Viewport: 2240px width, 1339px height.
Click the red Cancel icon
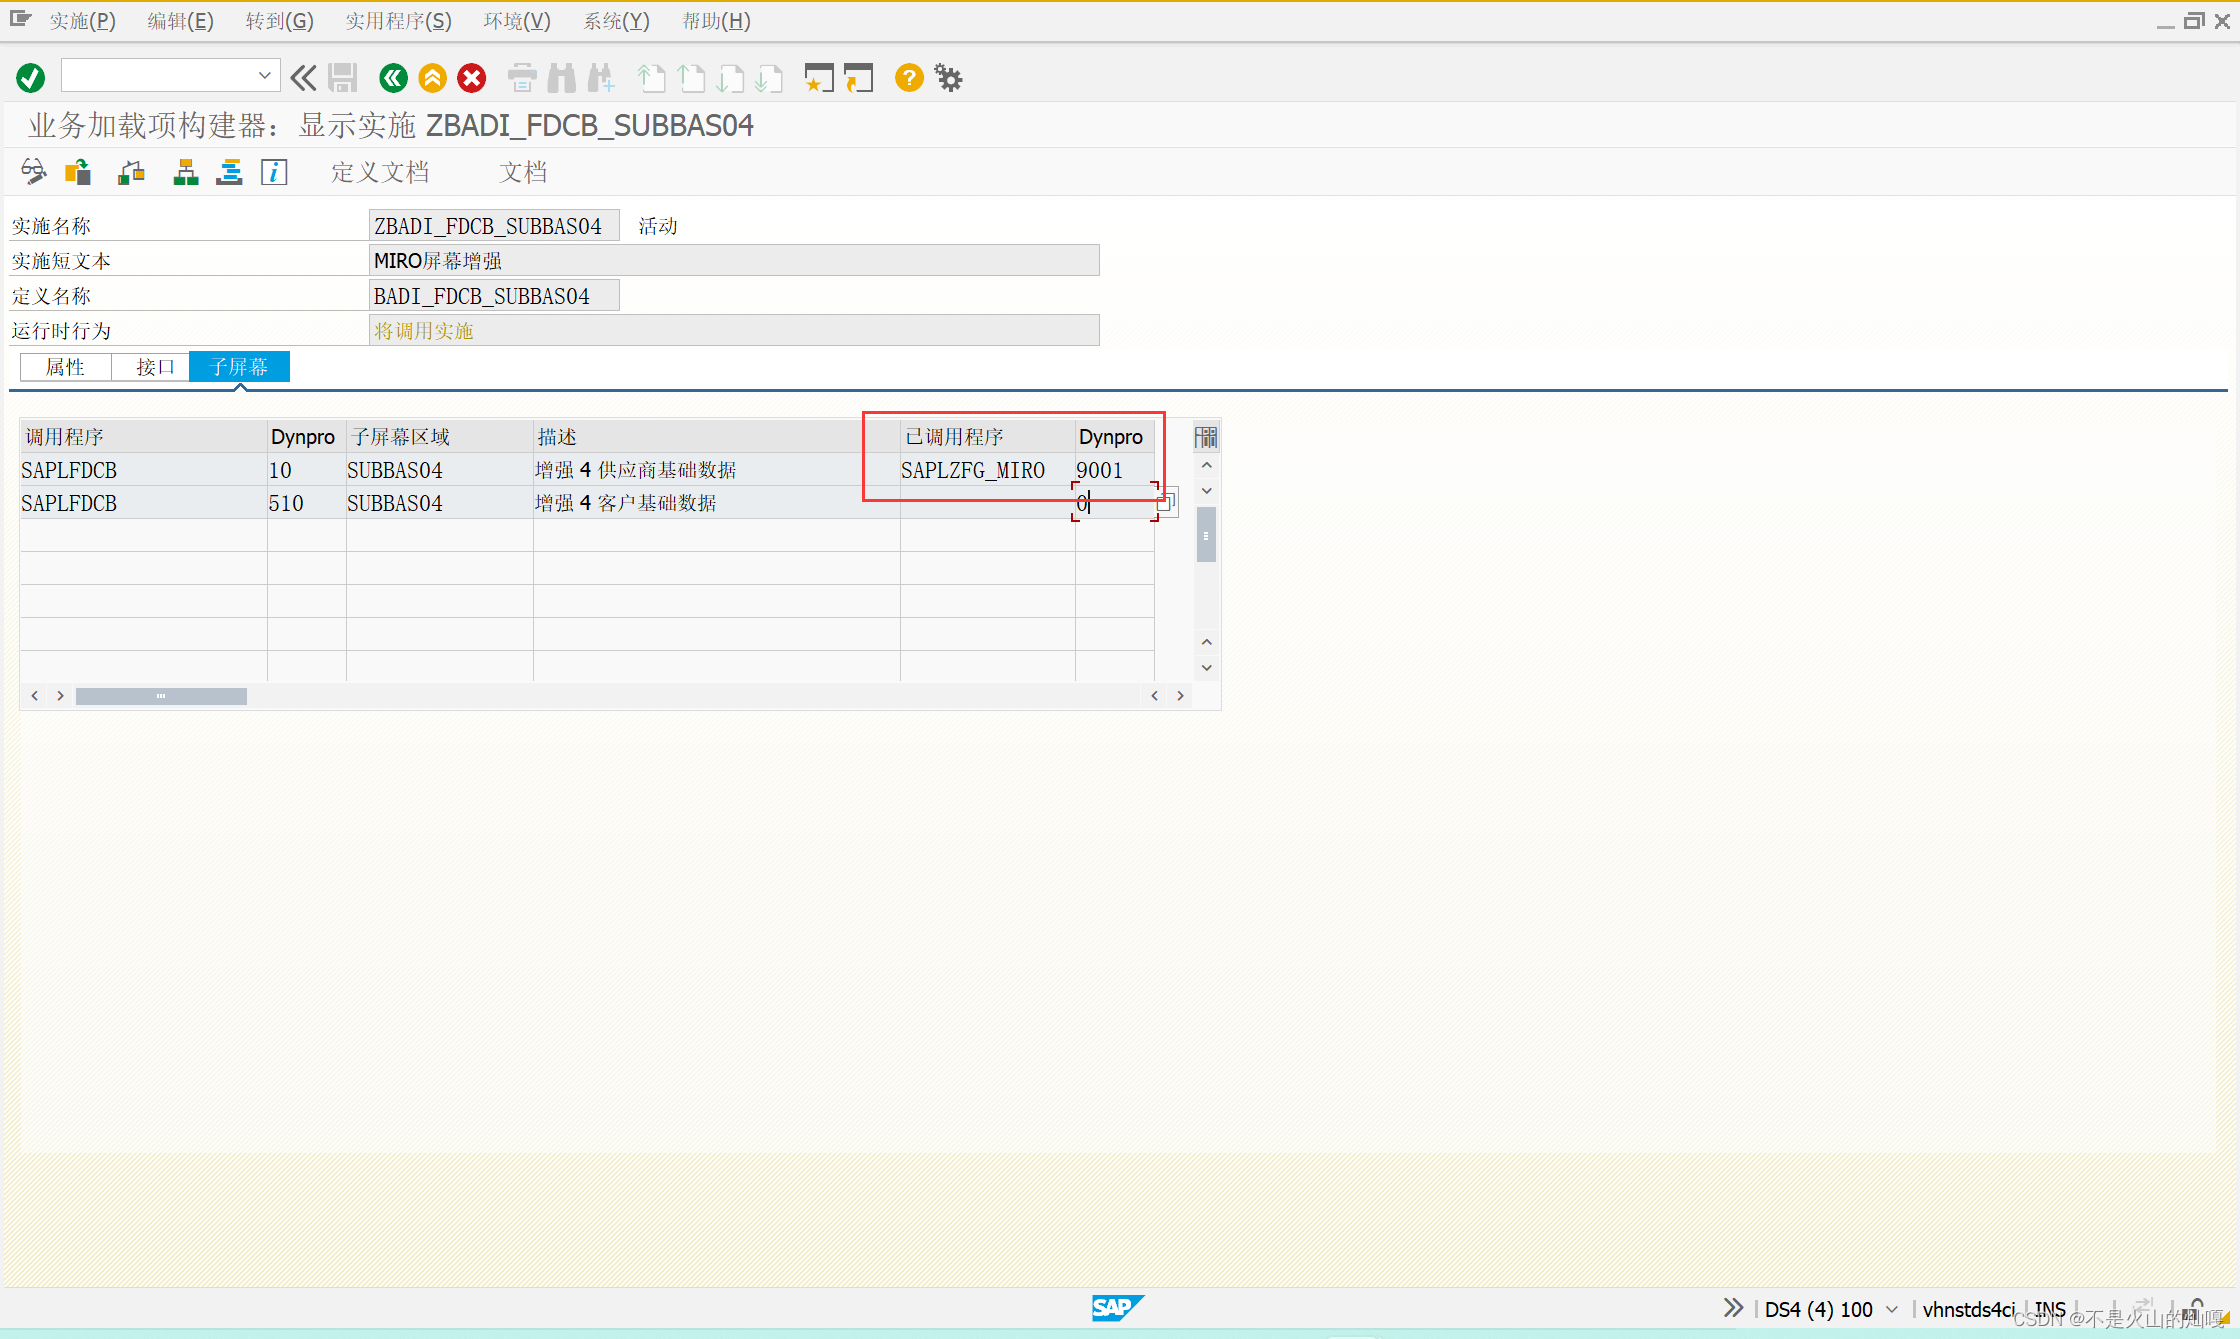[x=472, y=78]
